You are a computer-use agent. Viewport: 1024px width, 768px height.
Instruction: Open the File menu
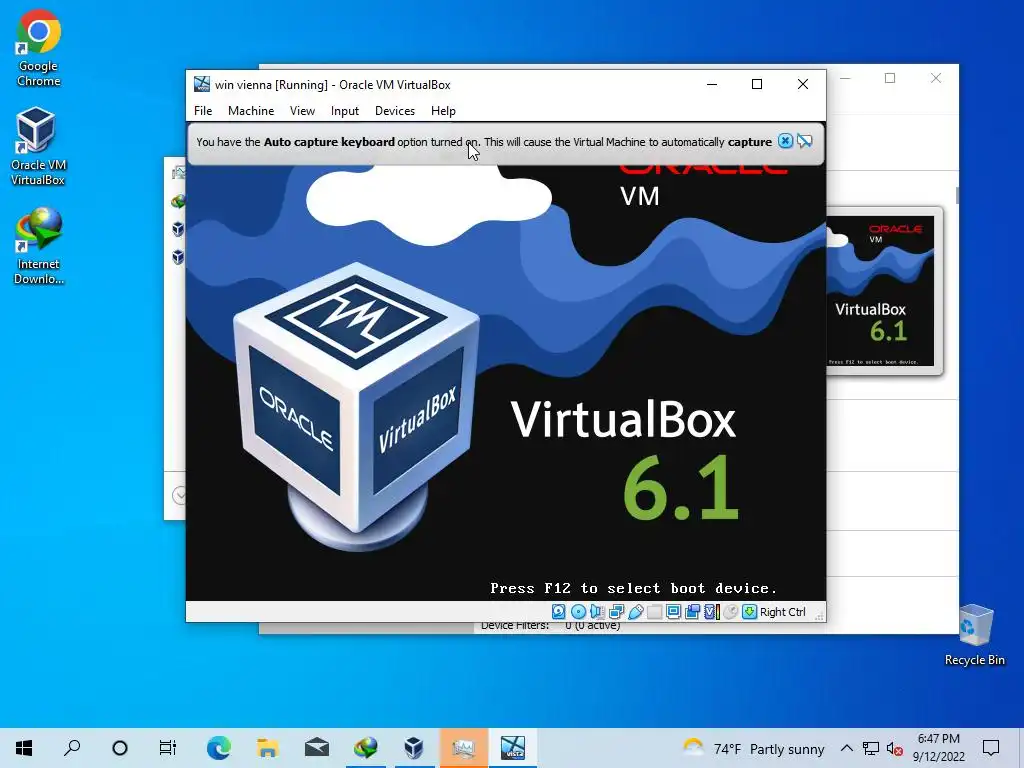point(203,111)
